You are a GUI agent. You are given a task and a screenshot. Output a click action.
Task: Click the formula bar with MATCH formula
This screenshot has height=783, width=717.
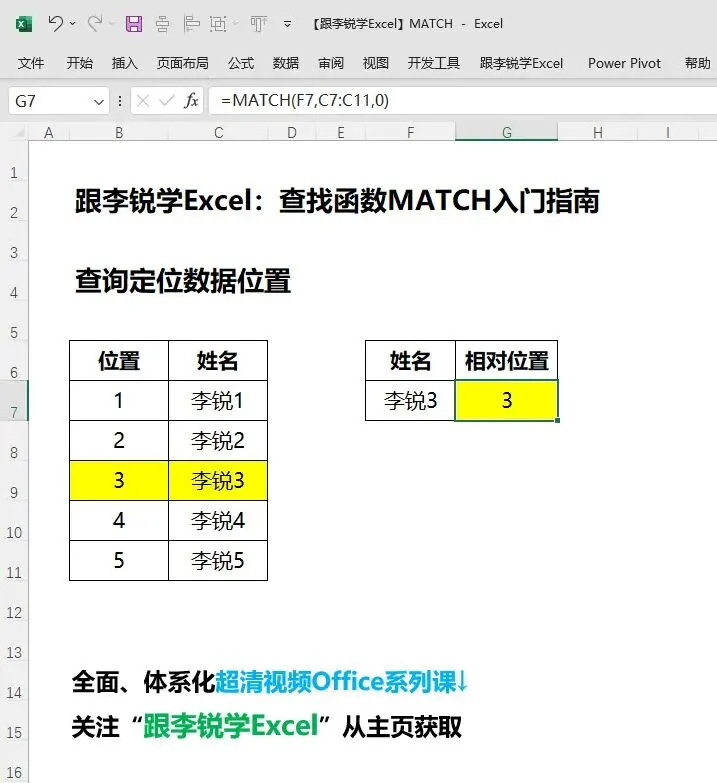pyautogui.click(x=463, y=101)
